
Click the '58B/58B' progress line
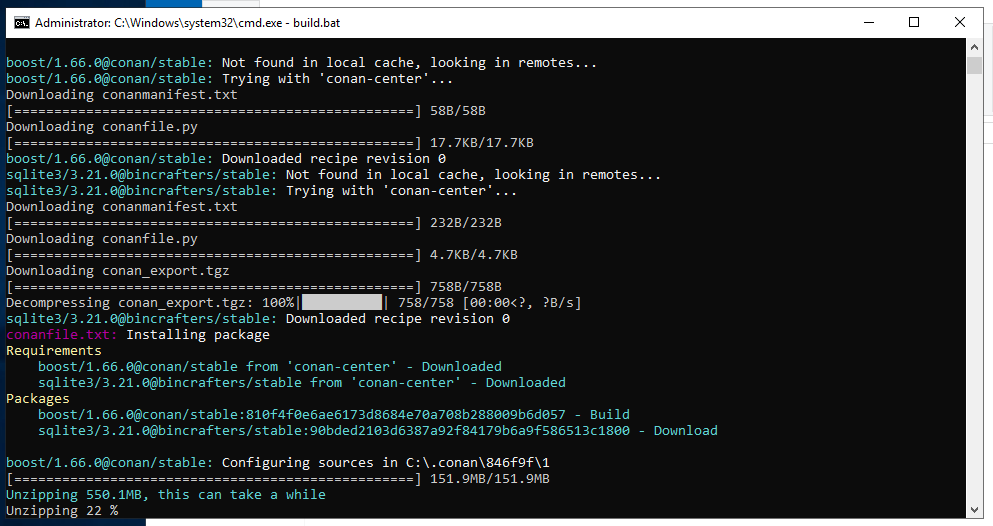tap(246, 111)
